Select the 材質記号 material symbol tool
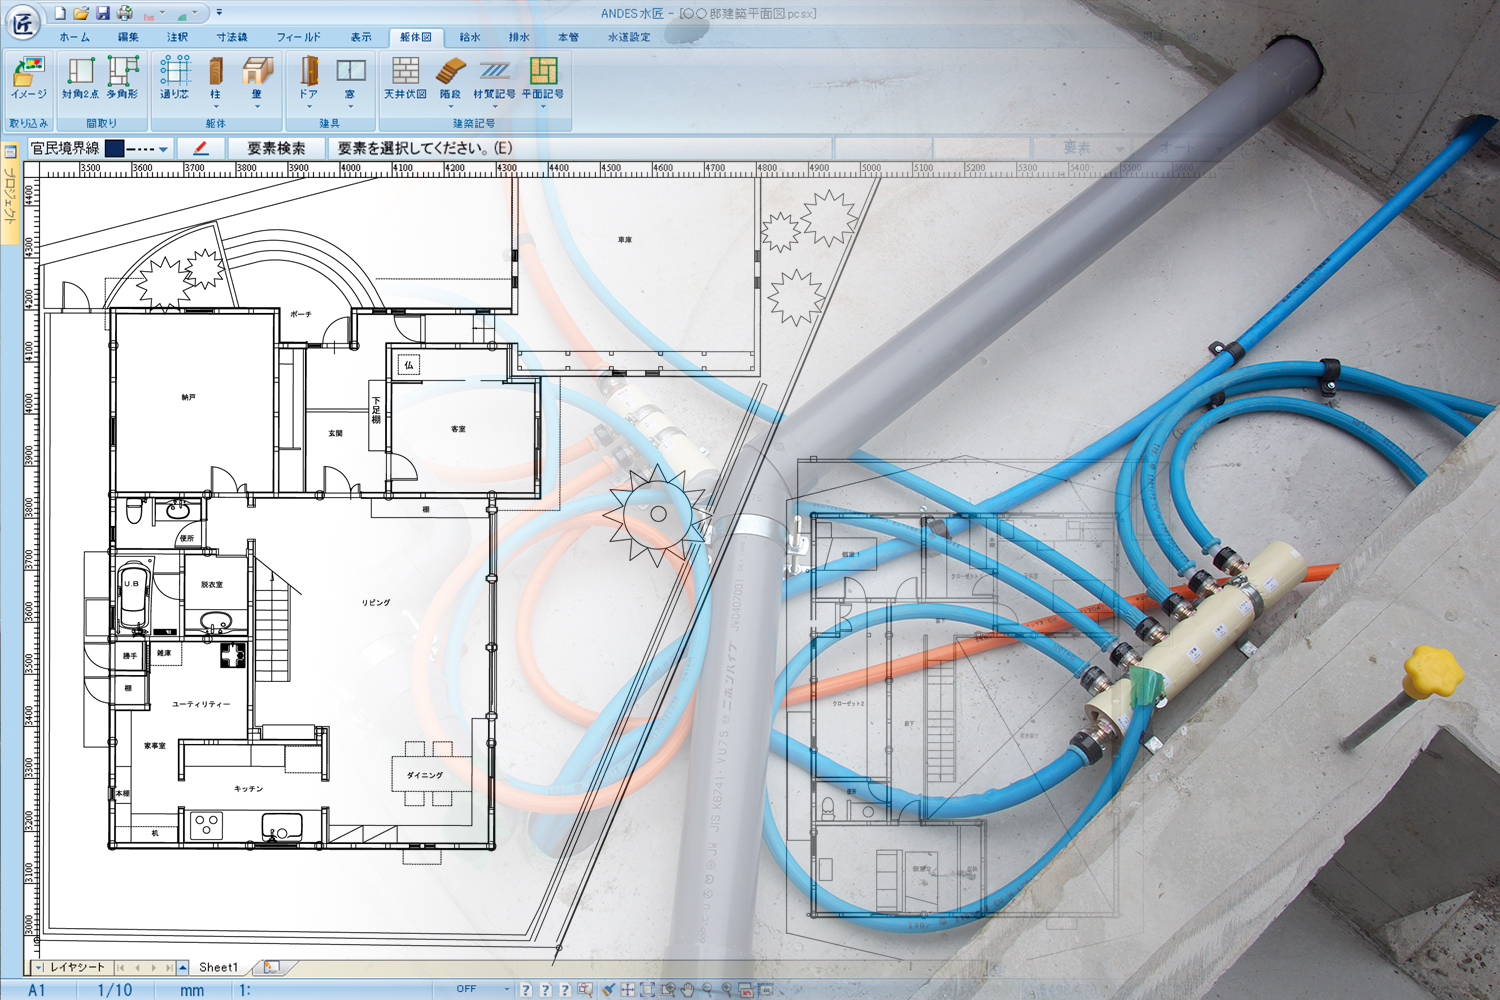Viewport: 1500px width, 1000px height. tap(494, 80)
